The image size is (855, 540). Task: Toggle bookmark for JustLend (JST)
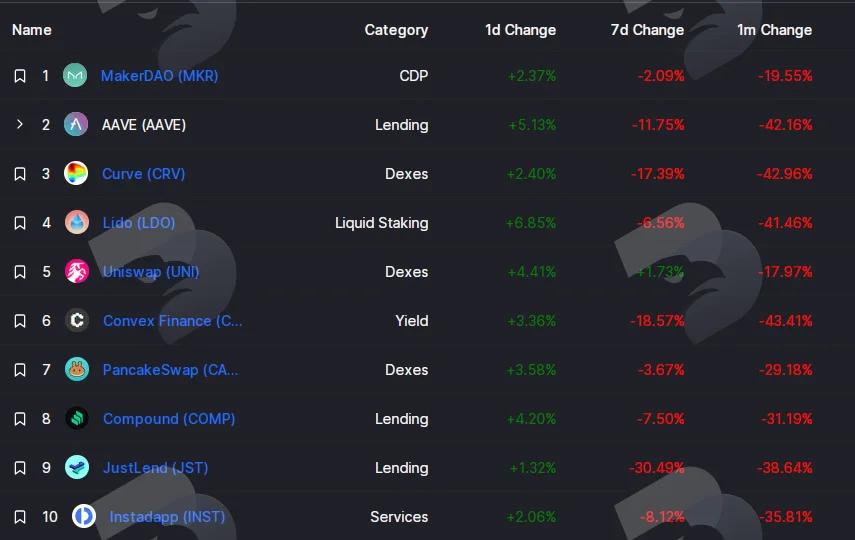[20, 468]
